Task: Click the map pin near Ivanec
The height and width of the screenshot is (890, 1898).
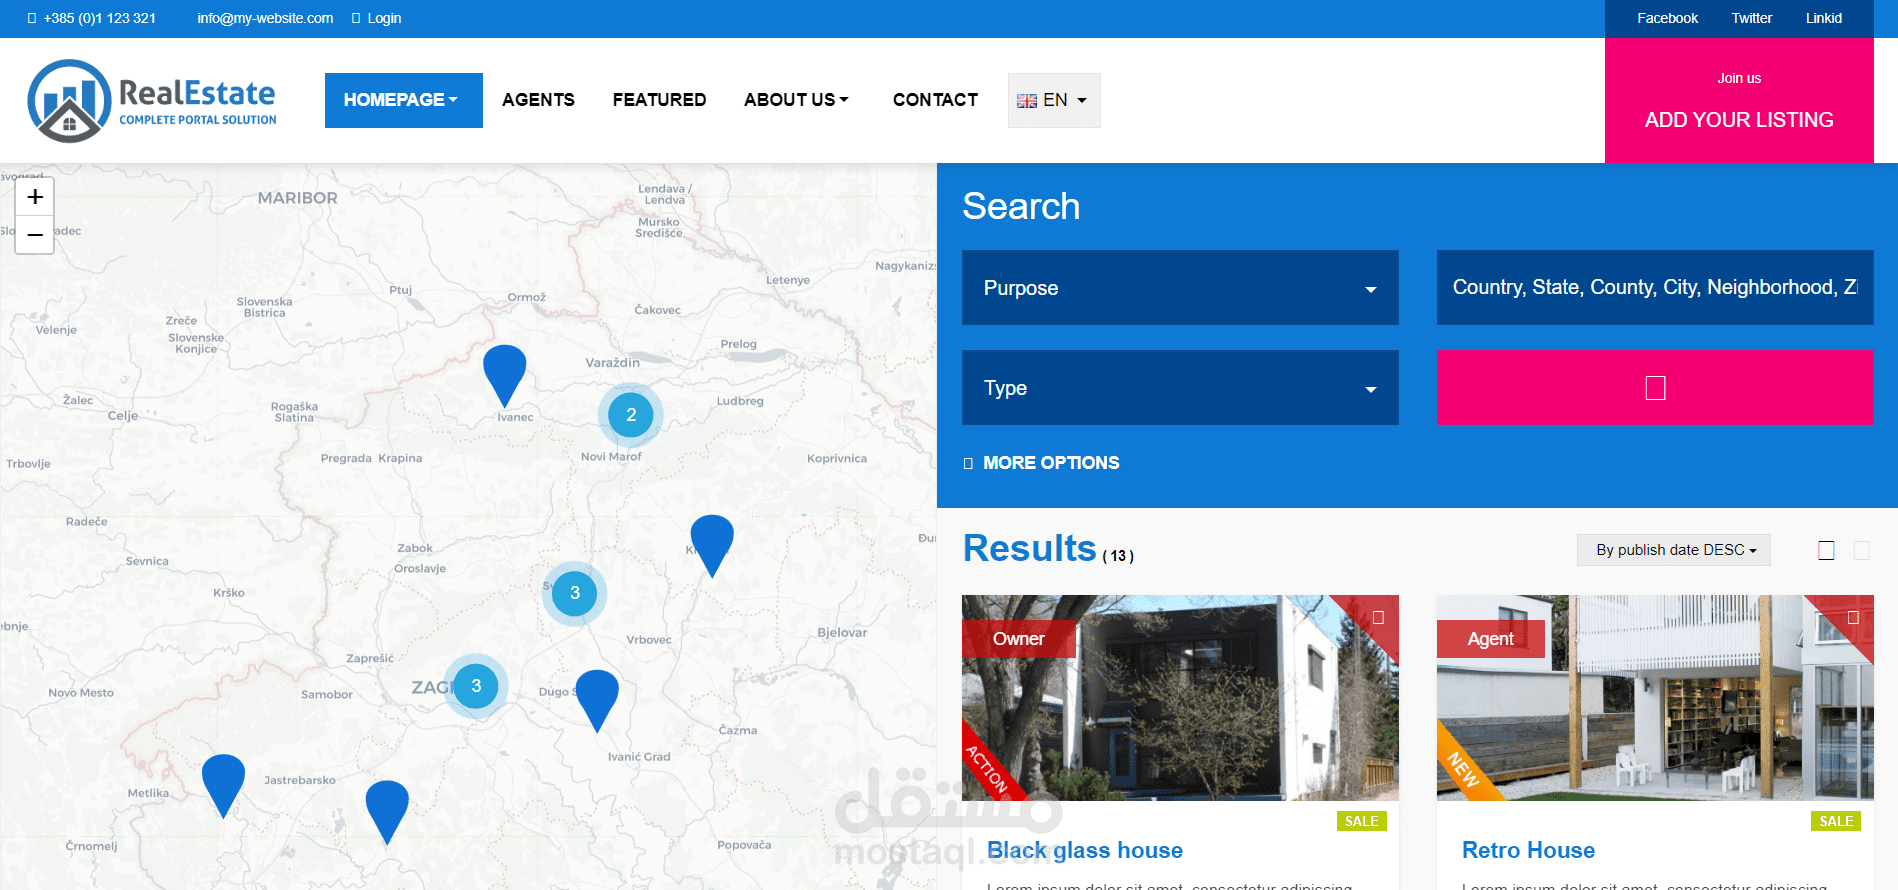Action: point(504,375)
